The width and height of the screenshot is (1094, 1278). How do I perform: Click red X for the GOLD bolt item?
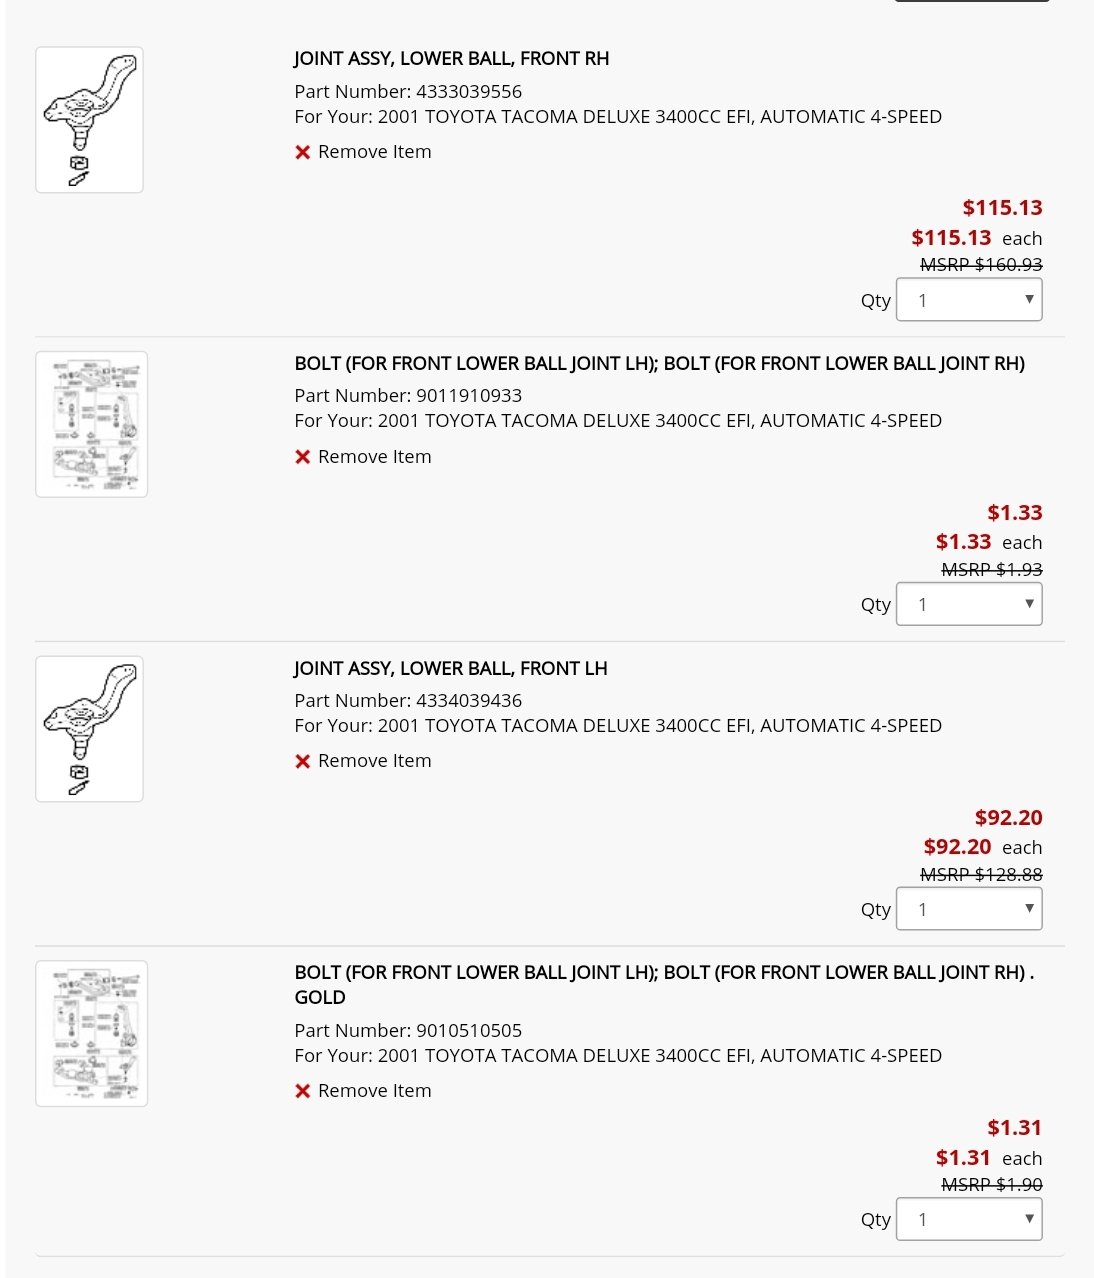click(303, 1091)
